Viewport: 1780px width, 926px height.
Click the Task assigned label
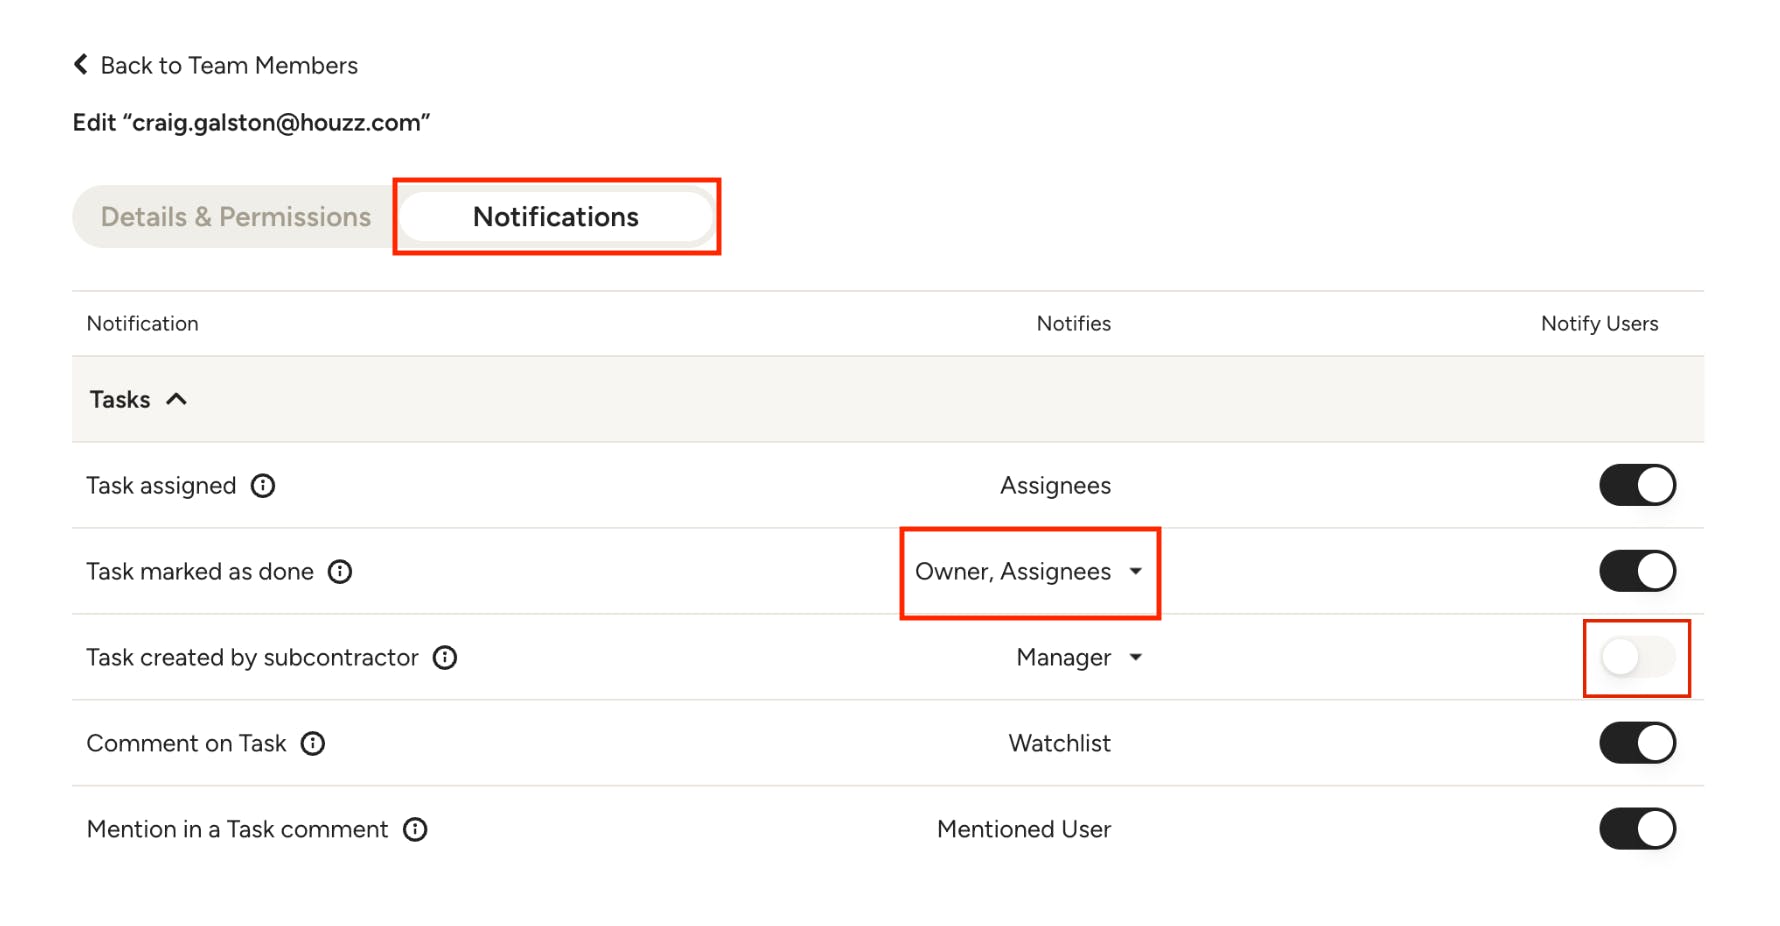coord(161,486)
